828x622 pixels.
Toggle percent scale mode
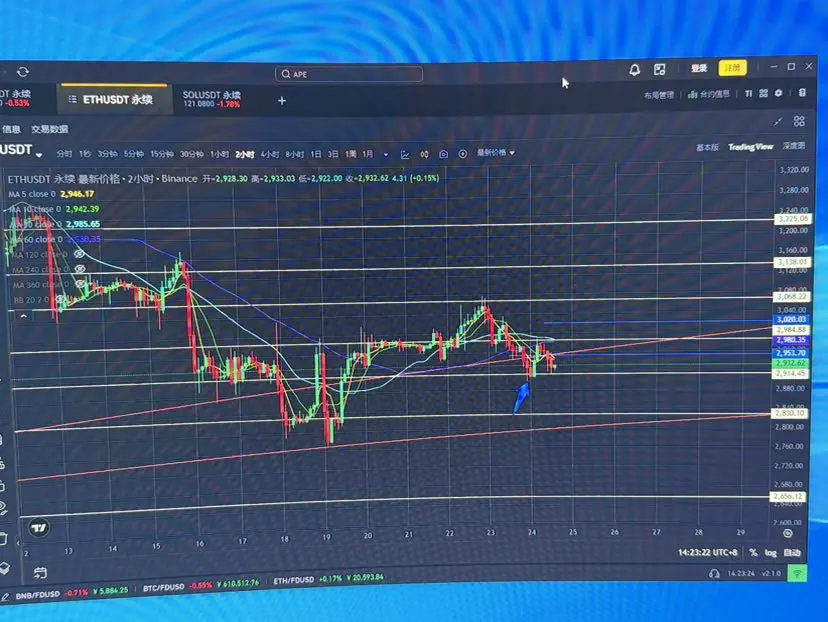(x=753, y=552)
